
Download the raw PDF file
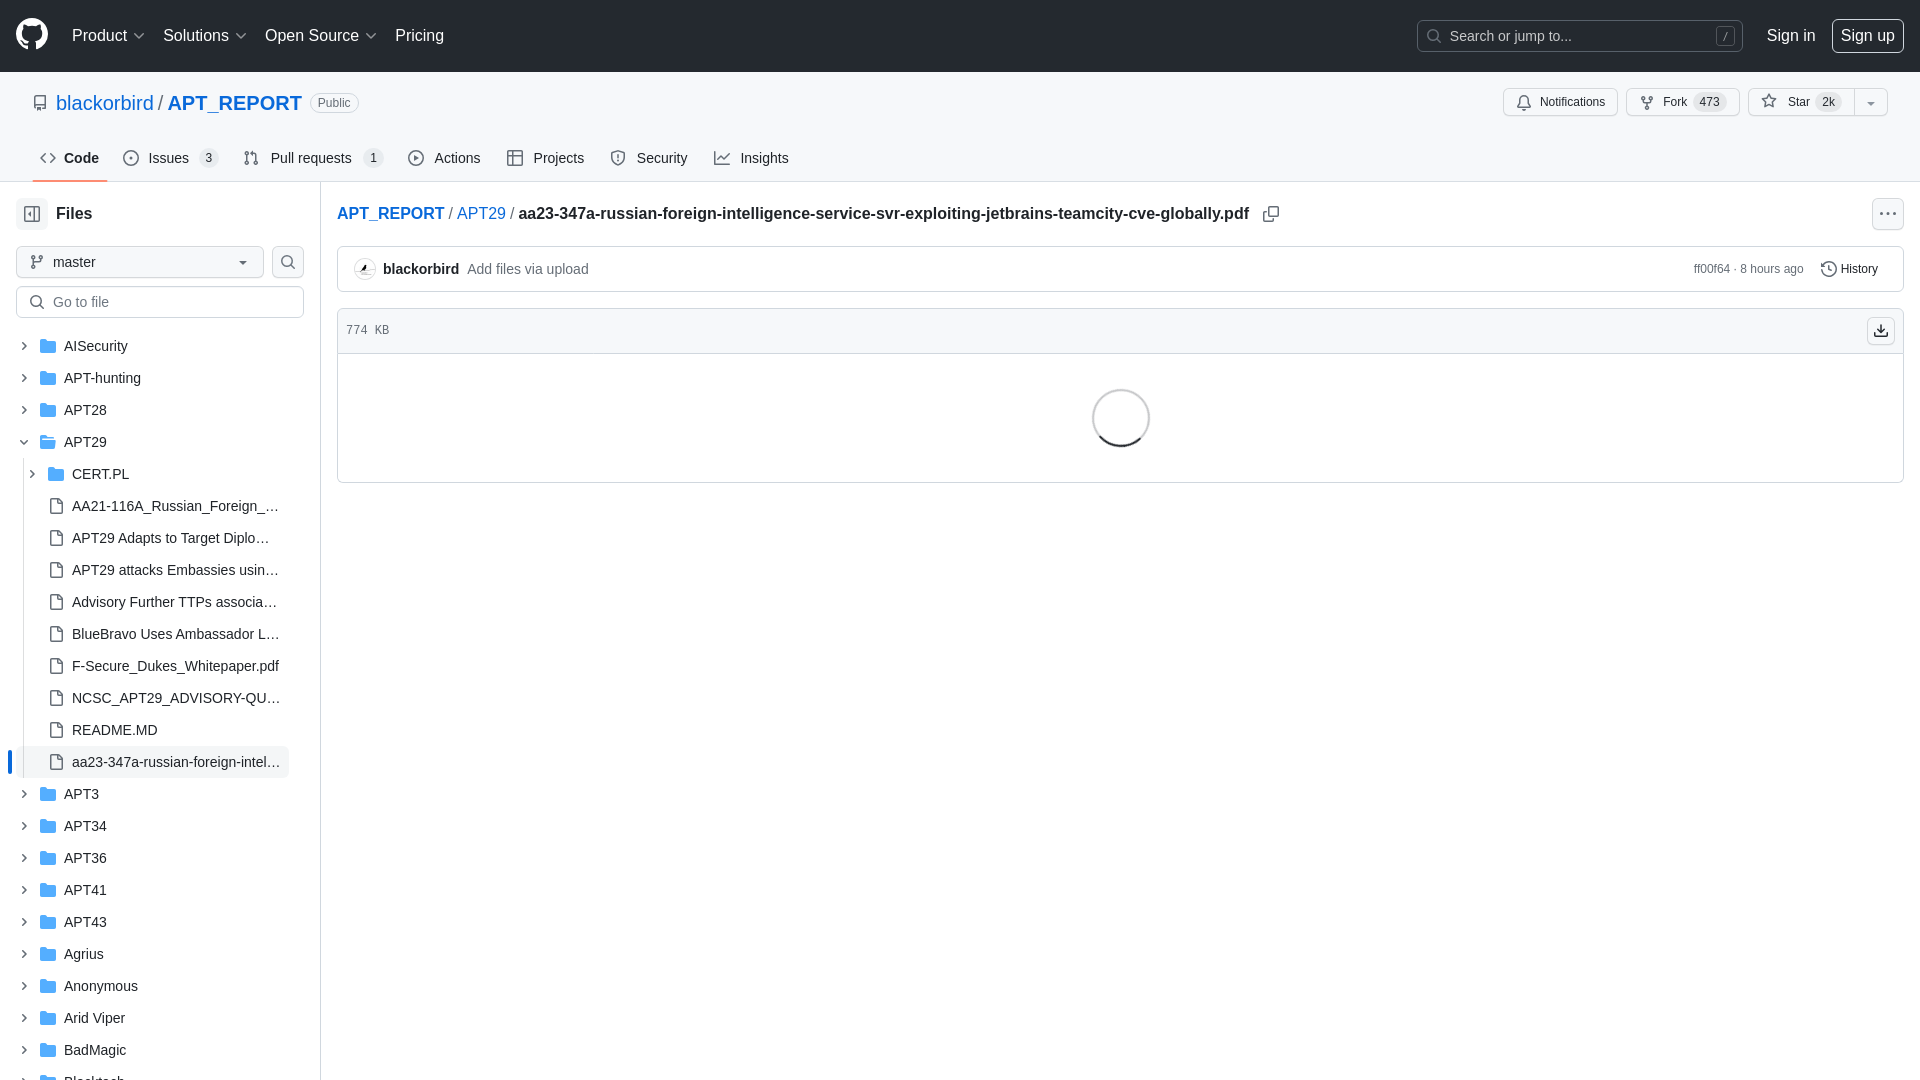[x=1881, y=331]
